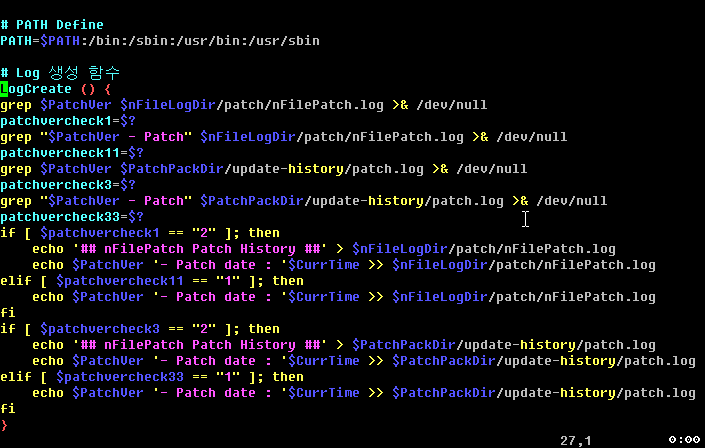Click the 'elif [ $patchvercheck11 == "1" ]' line
The image size is (705, 448).
[x=152, y=281]
